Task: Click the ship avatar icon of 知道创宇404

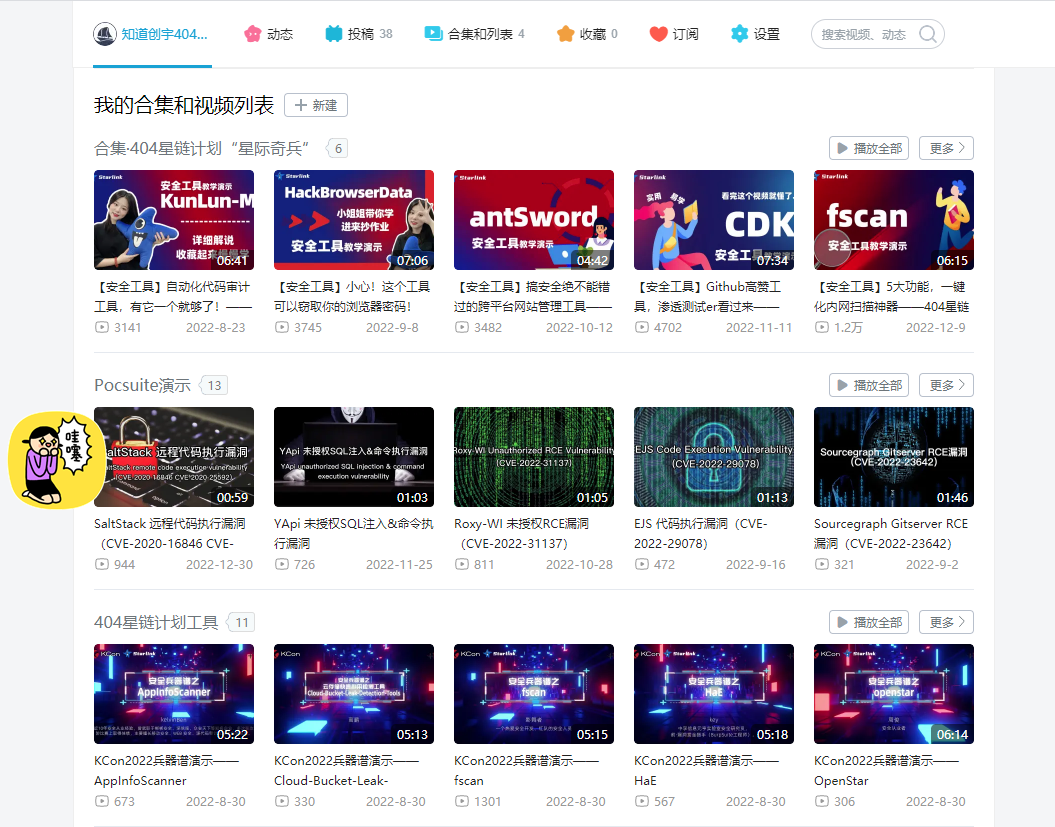Action: 105,34
